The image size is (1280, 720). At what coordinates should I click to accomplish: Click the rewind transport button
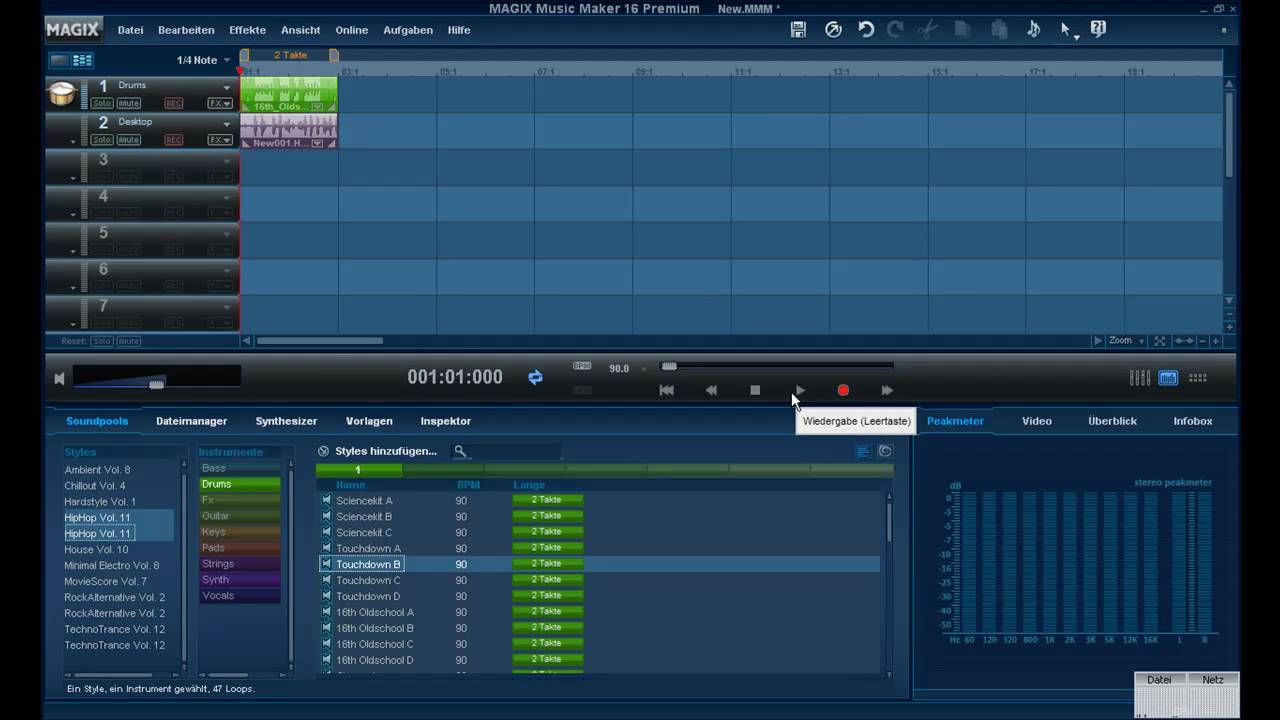[x=711, y=390]
